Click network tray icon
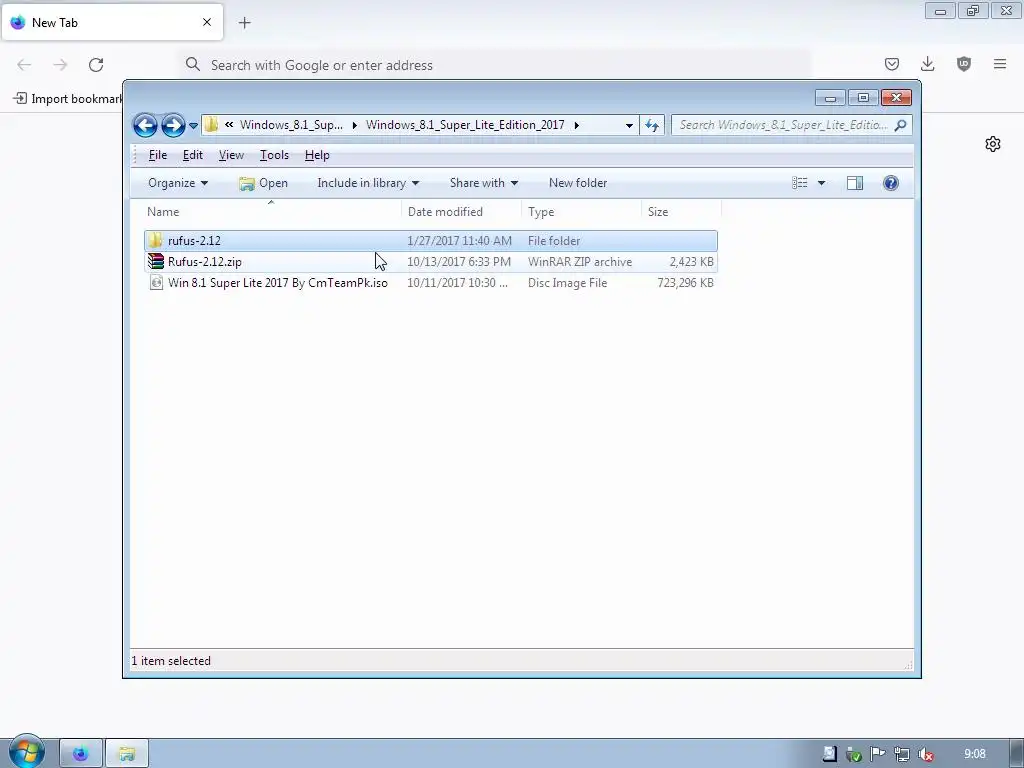 [902, 754]
